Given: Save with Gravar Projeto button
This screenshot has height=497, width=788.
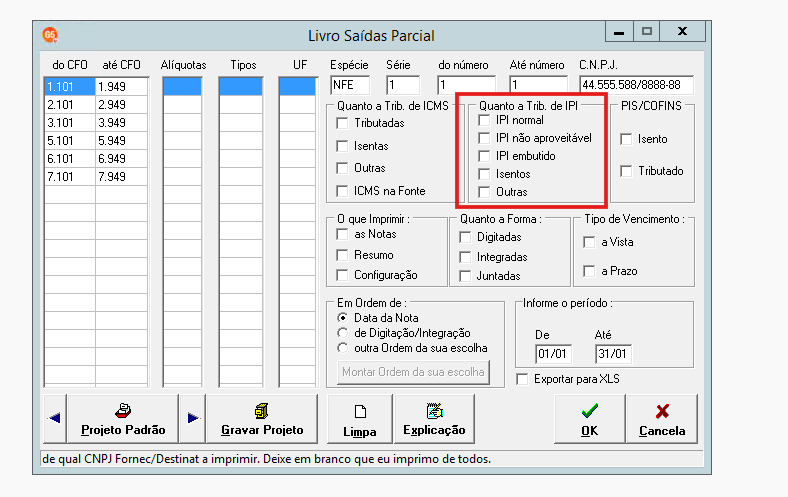Looking at the screenshot, I should (x=262, y=418).
